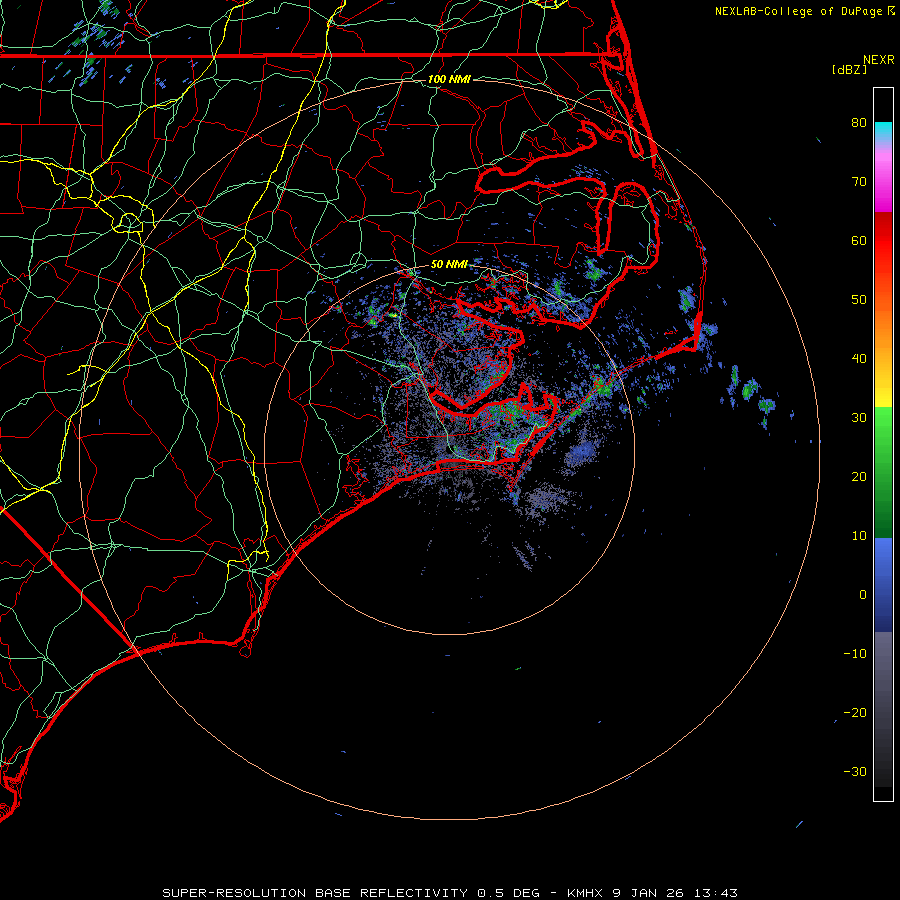Pick the green segment of the reflectivity color bar

pyautogui.click(x=883, y=472)
